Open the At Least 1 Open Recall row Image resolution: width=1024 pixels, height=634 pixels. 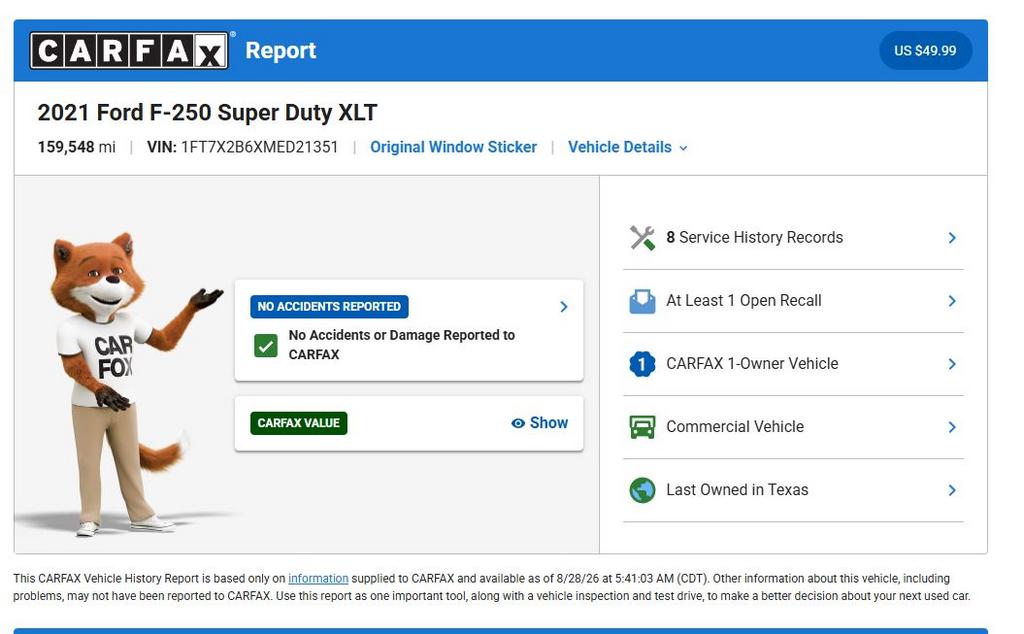click(x=793, y=301)
